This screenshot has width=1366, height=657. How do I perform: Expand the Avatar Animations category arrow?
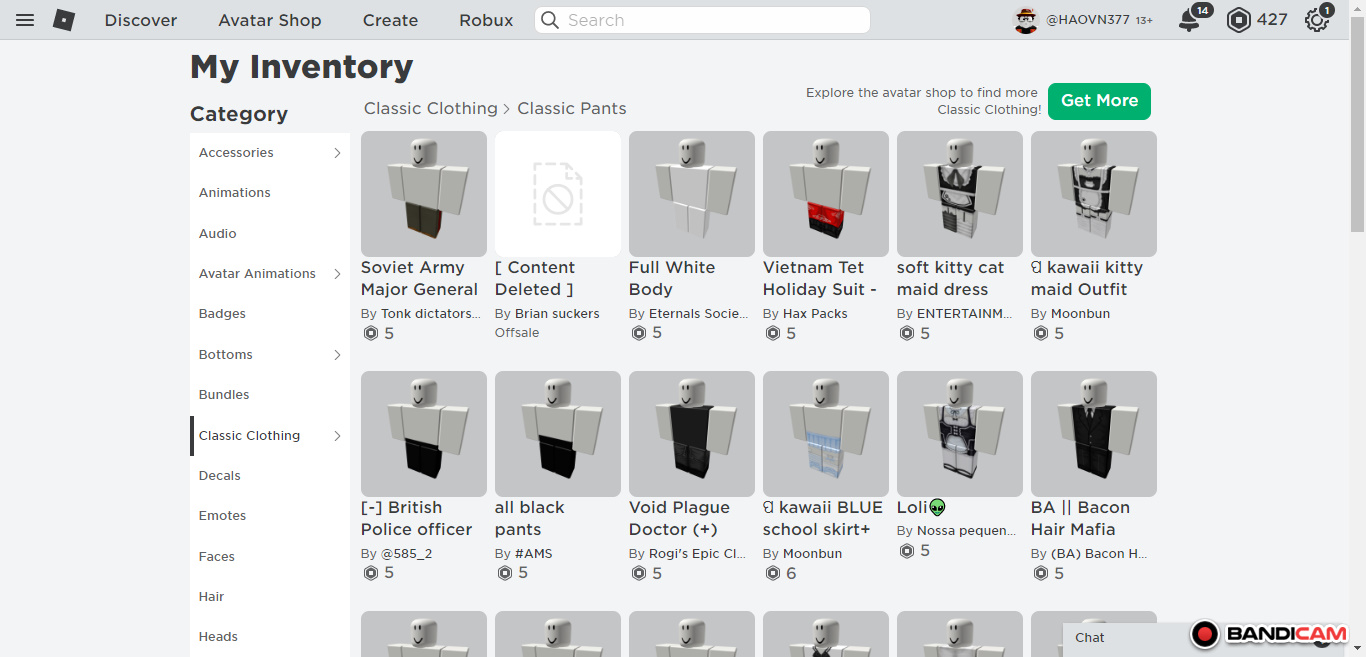point(337,274)
